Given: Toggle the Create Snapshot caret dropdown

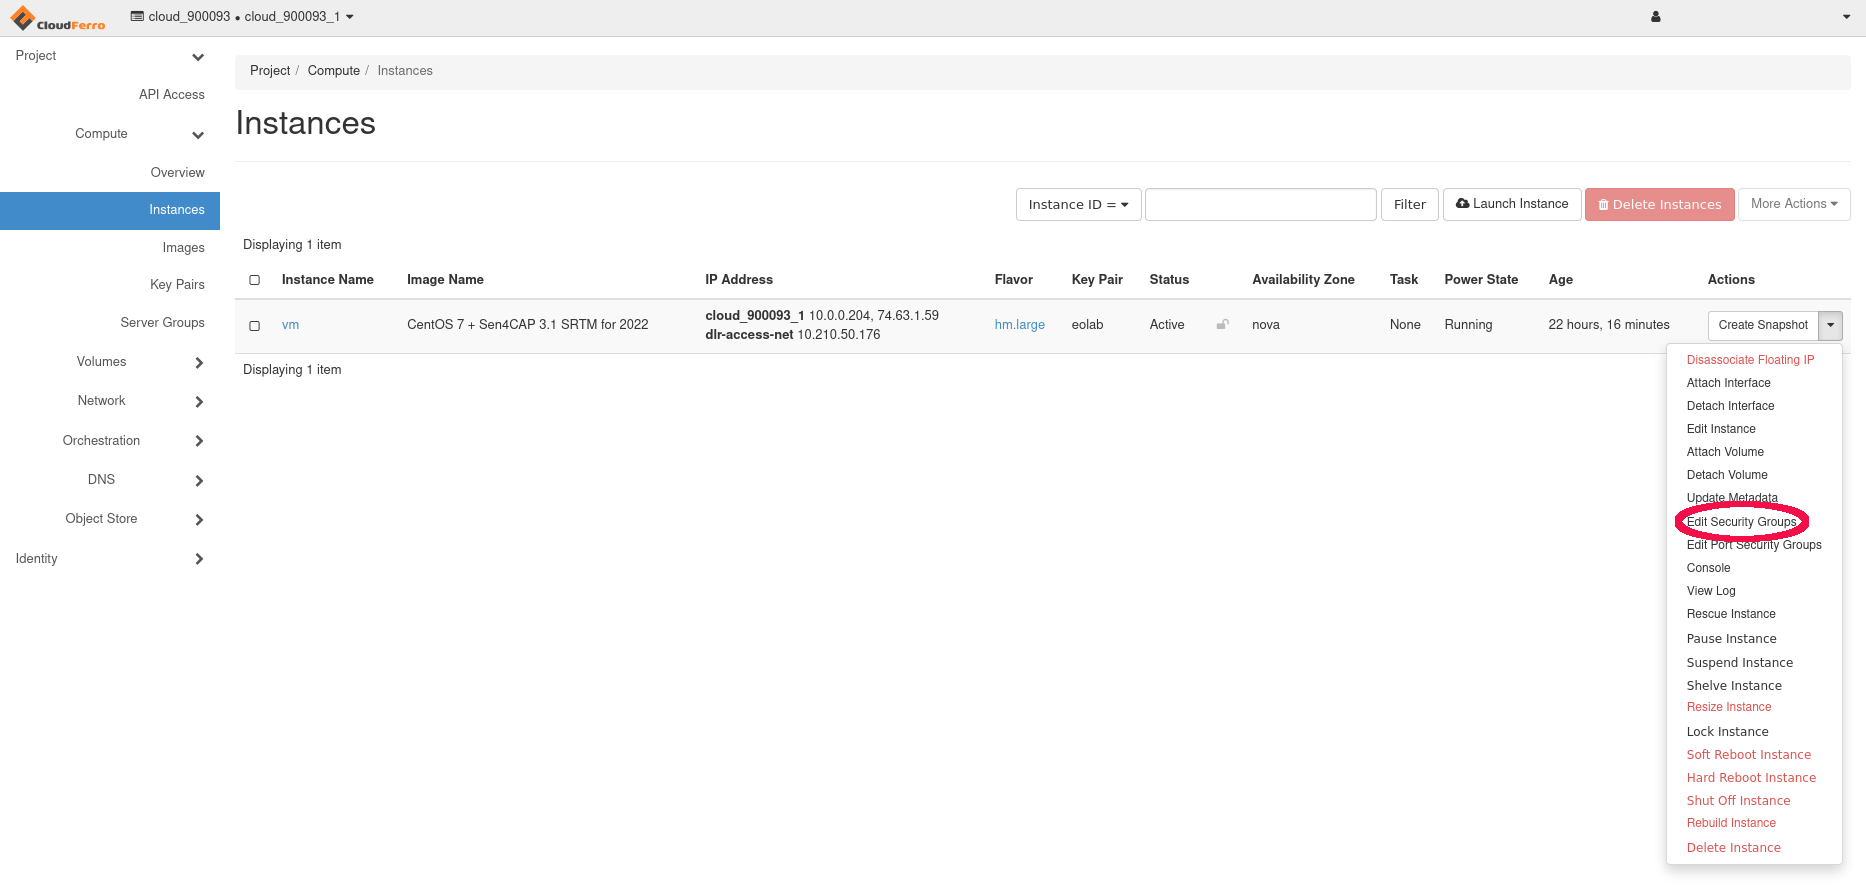Looking at the screenshot, I should 1830,325.
